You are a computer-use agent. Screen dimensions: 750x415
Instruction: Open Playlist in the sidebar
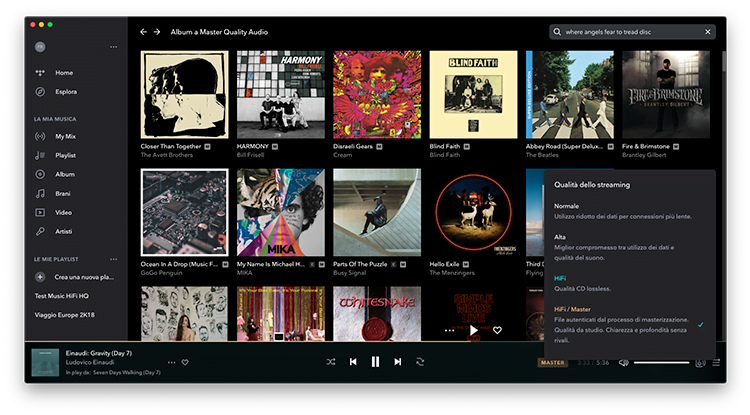66,155
